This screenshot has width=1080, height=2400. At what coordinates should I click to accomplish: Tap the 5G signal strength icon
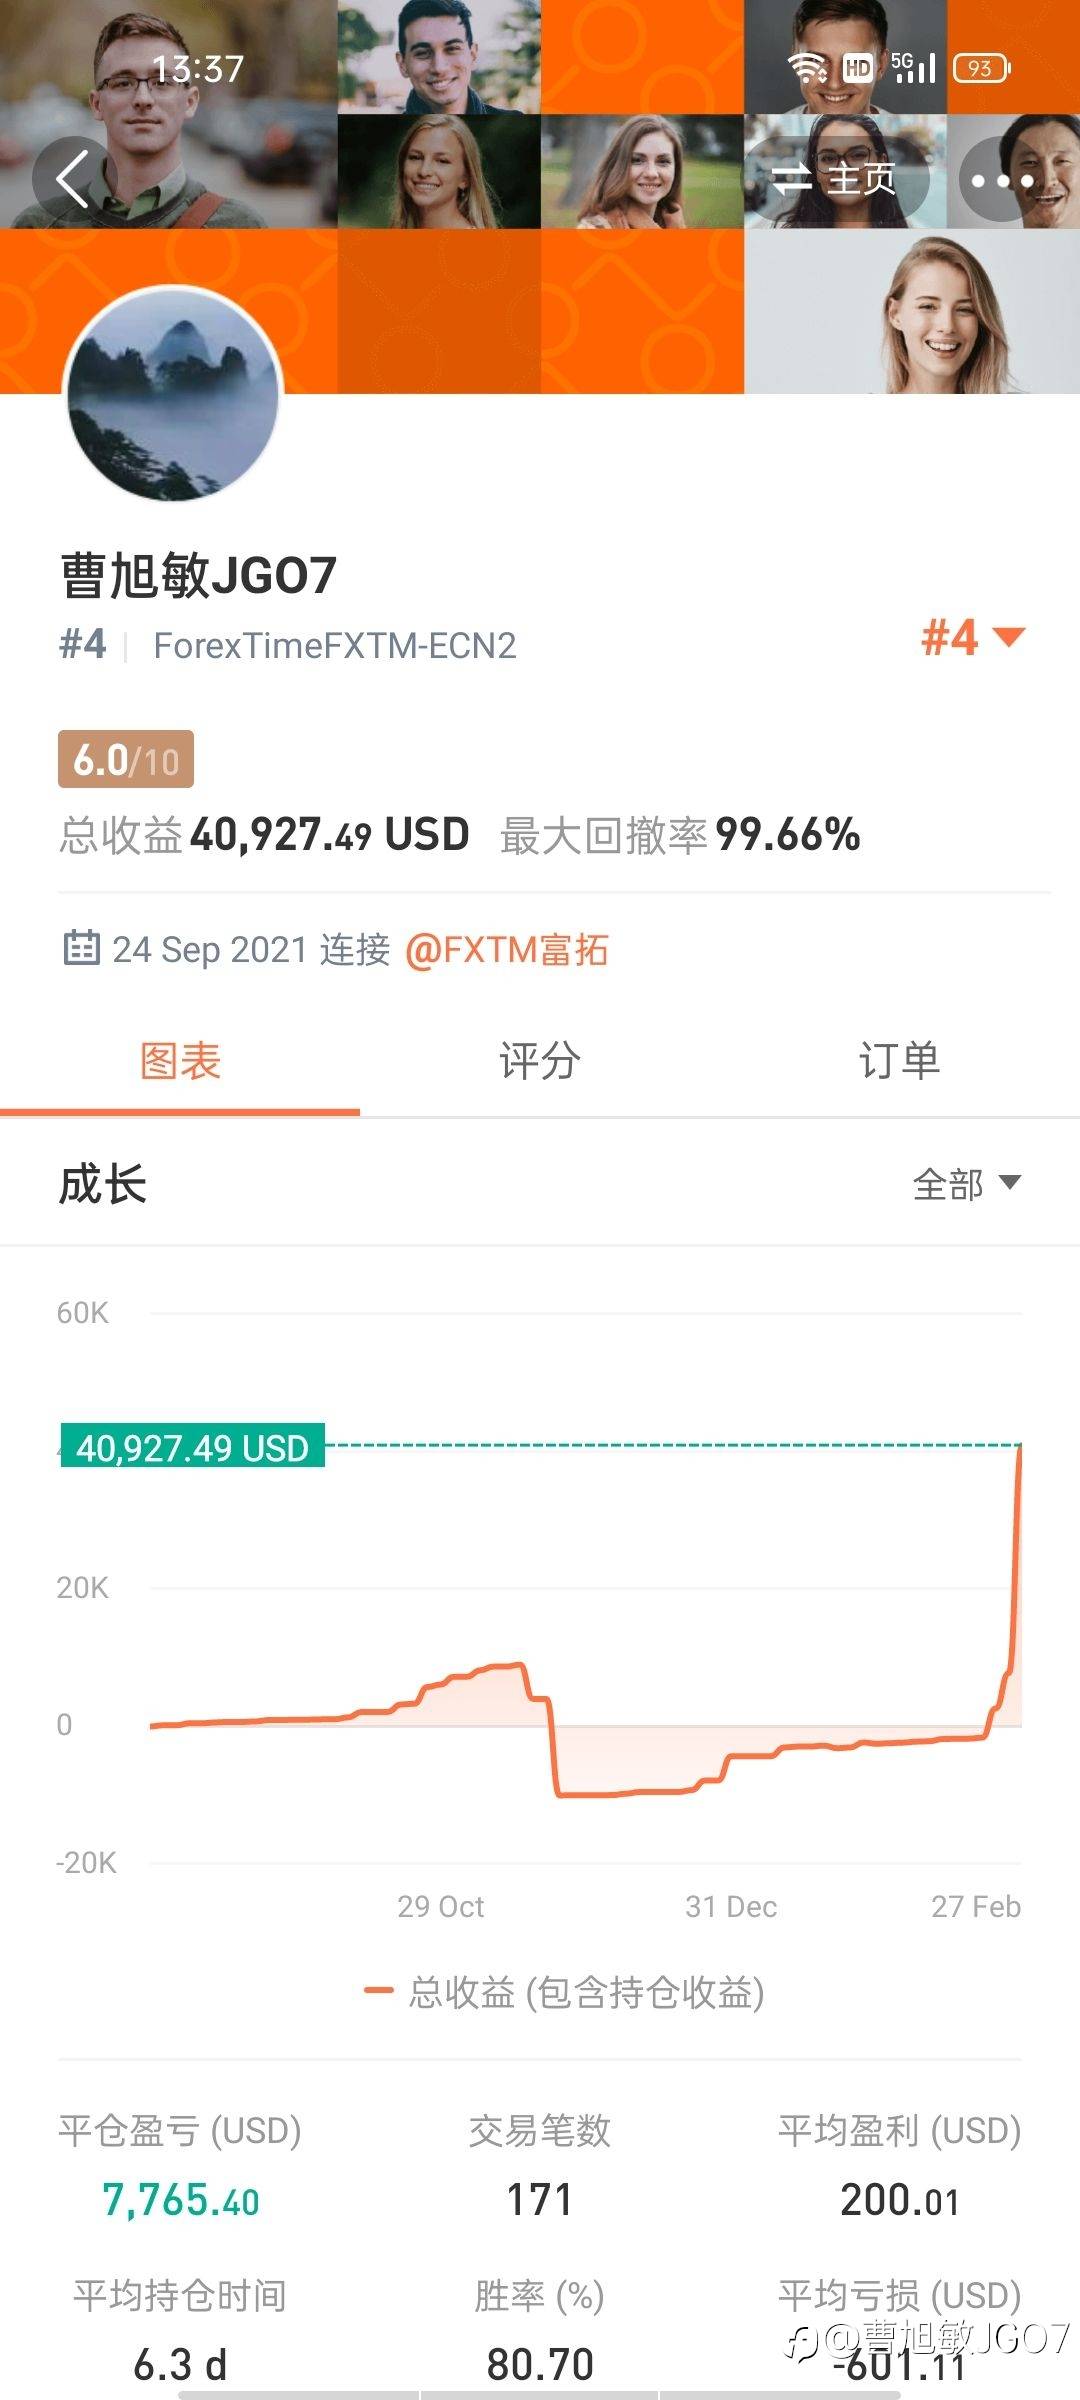(x=913, y=68)
